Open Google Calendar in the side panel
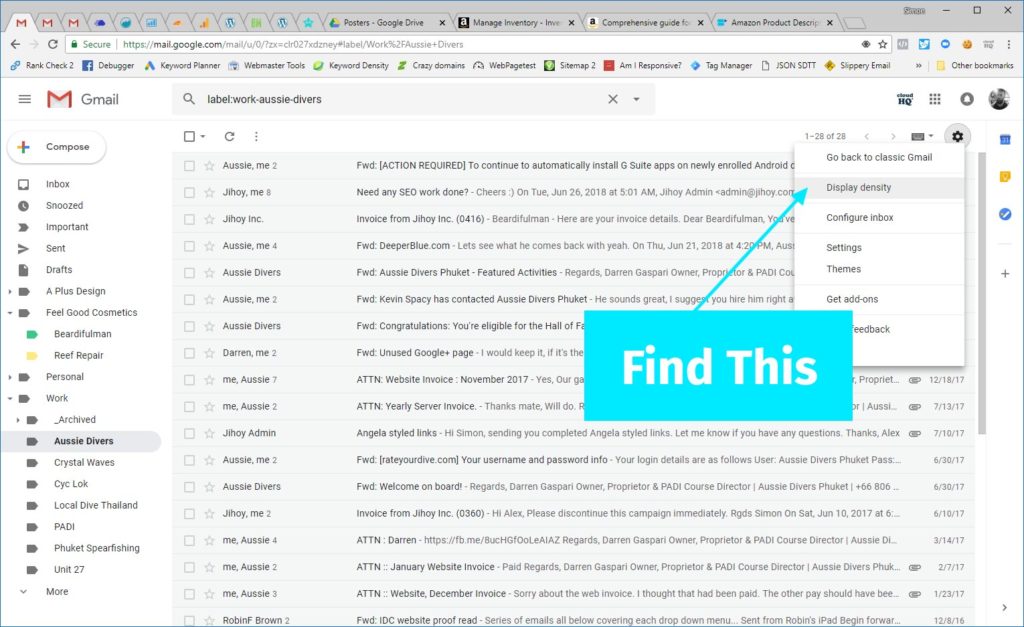Screen dimensions: 1024x627 [1004, 139]
